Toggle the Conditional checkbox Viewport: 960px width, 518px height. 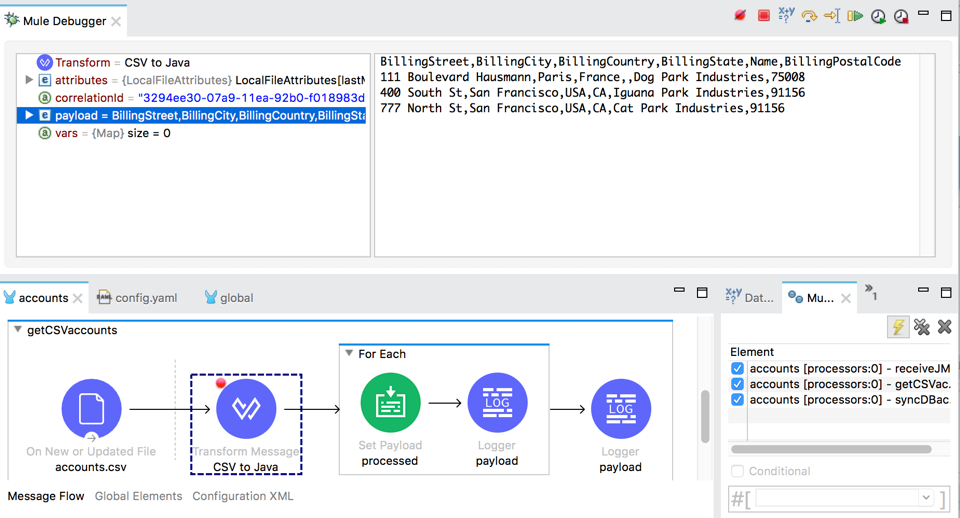[x=737, y=471]
